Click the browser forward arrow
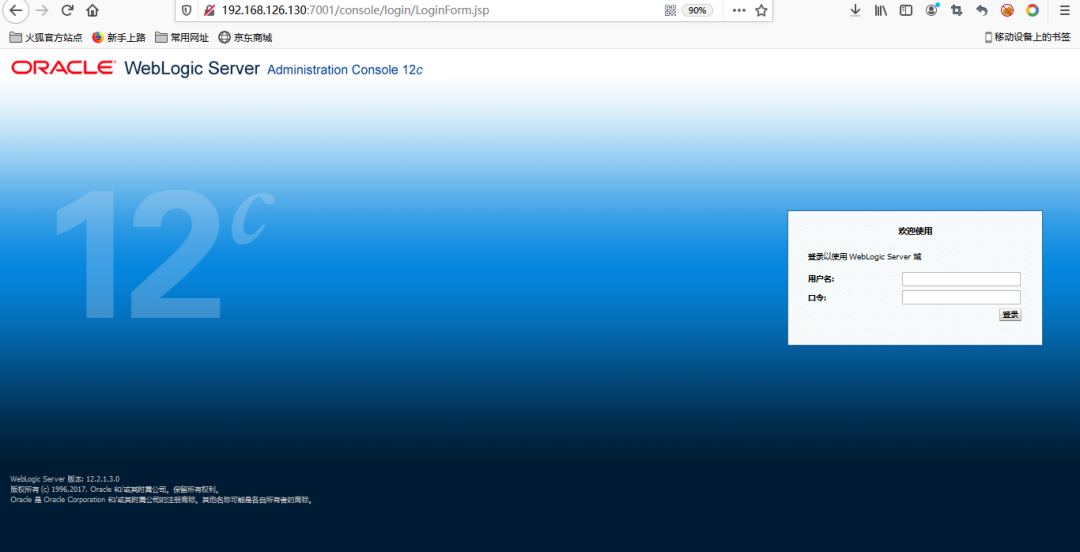Viewport: 1080px width, 552px height. coord(41,10)
